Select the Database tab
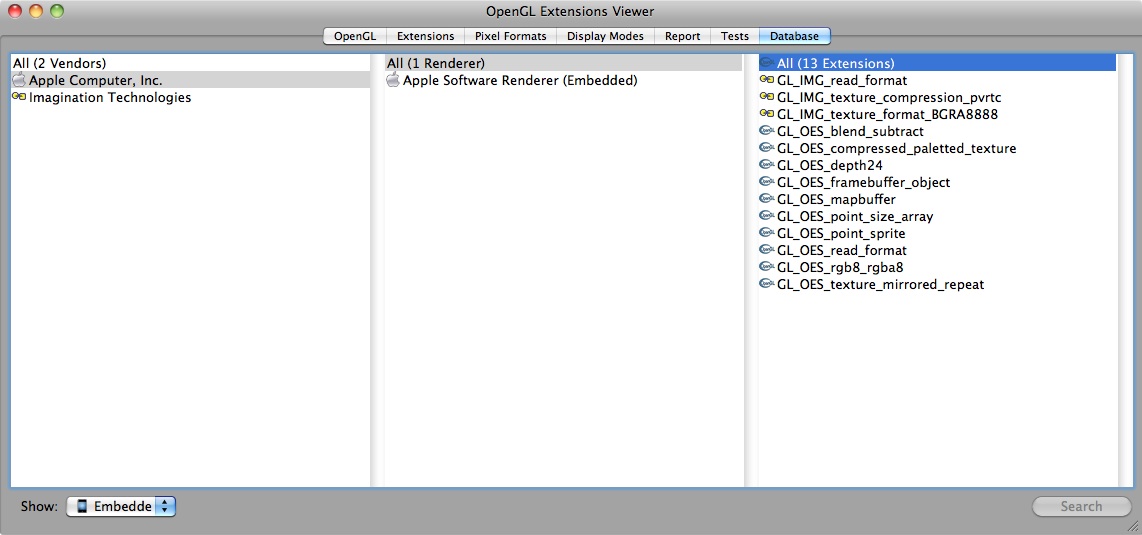Viewport: 1142px width, 535px height. (795, 36)
